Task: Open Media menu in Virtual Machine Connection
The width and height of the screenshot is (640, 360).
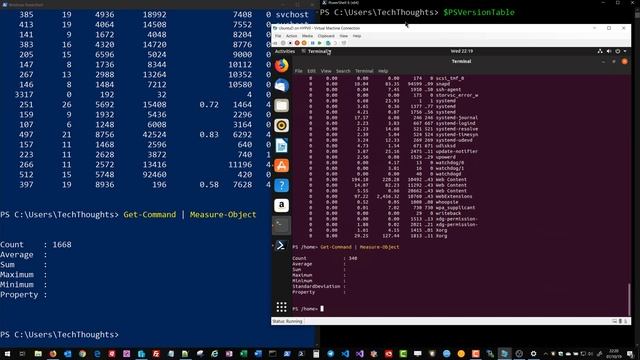Action: click(x=307, y=36)
